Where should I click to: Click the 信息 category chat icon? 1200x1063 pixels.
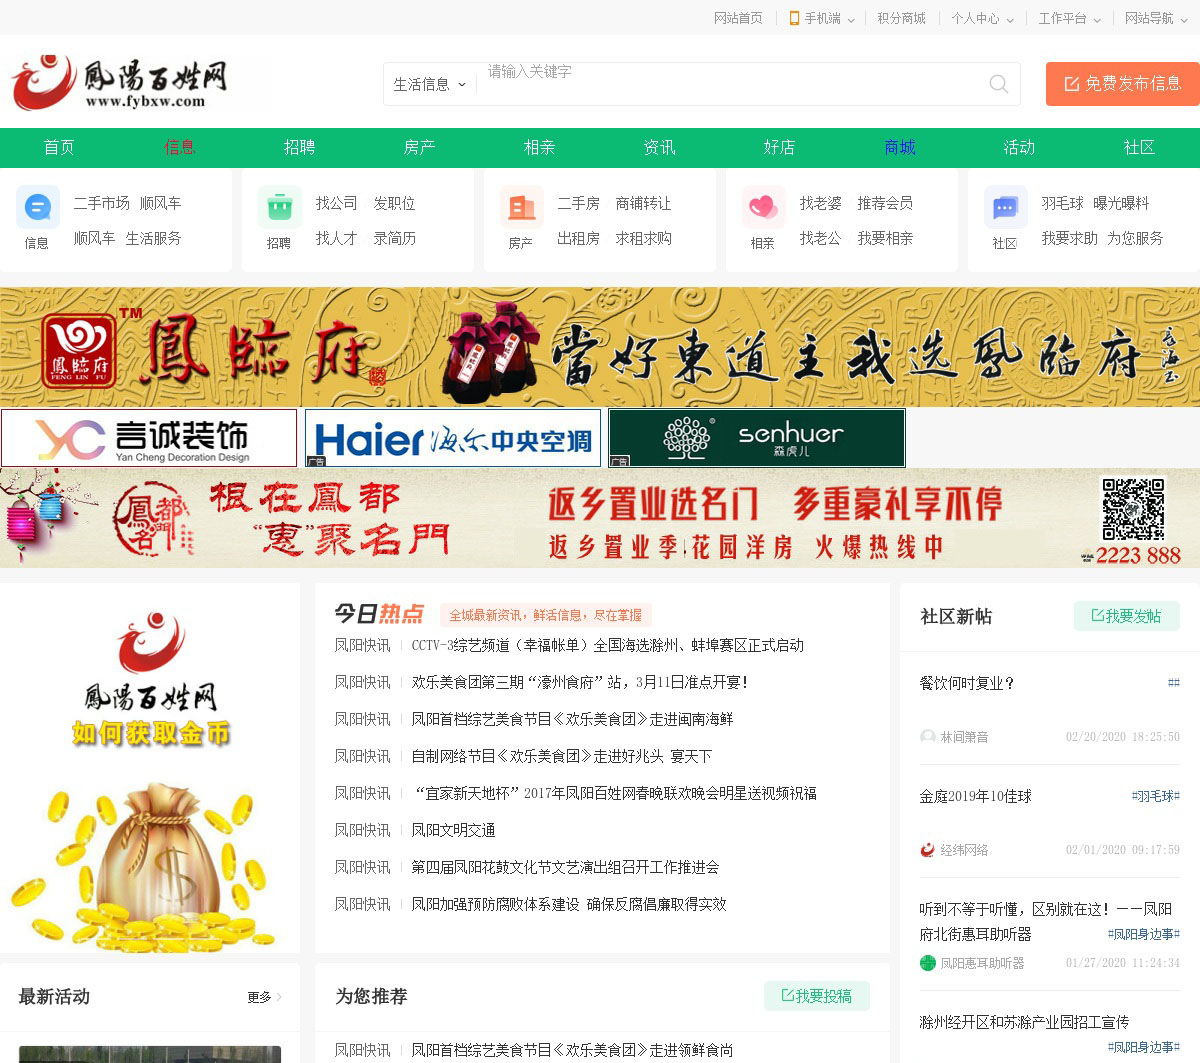point(38,208)
